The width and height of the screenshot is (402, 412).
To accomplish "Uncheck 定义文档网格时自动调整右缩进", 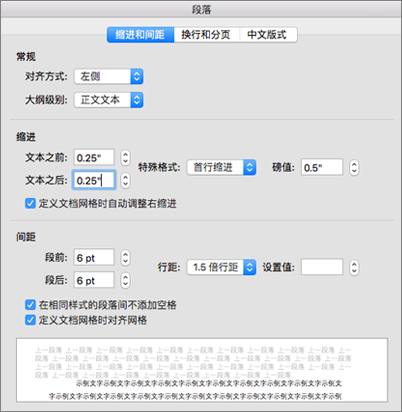I will point(30,203).
